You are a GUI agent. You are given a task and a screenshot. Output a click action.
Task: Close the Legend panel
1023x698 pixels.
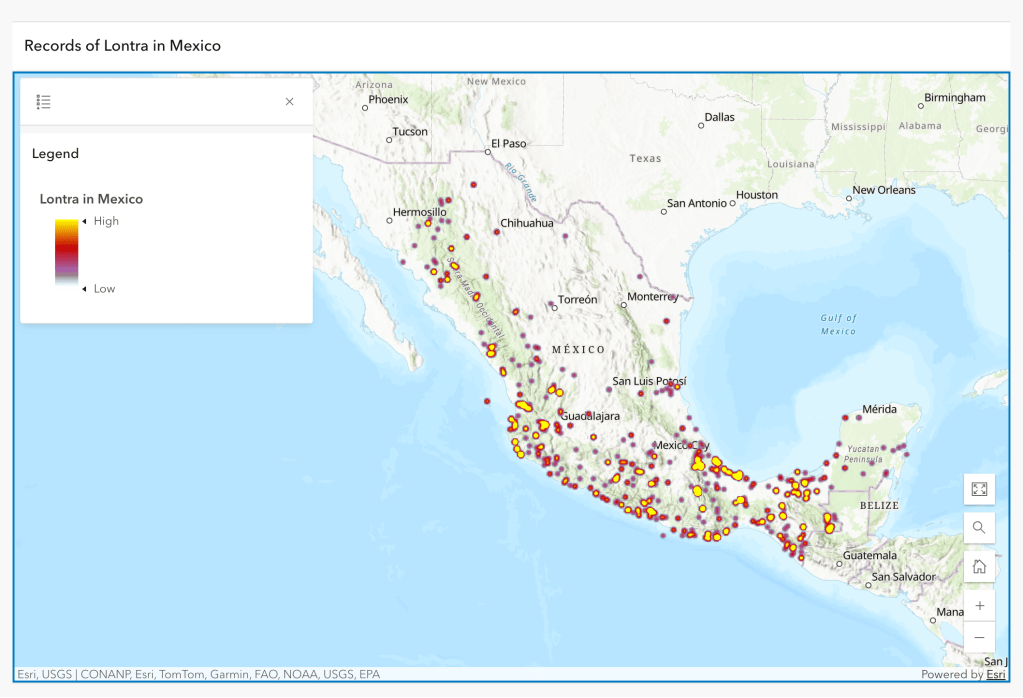(290, 102)
